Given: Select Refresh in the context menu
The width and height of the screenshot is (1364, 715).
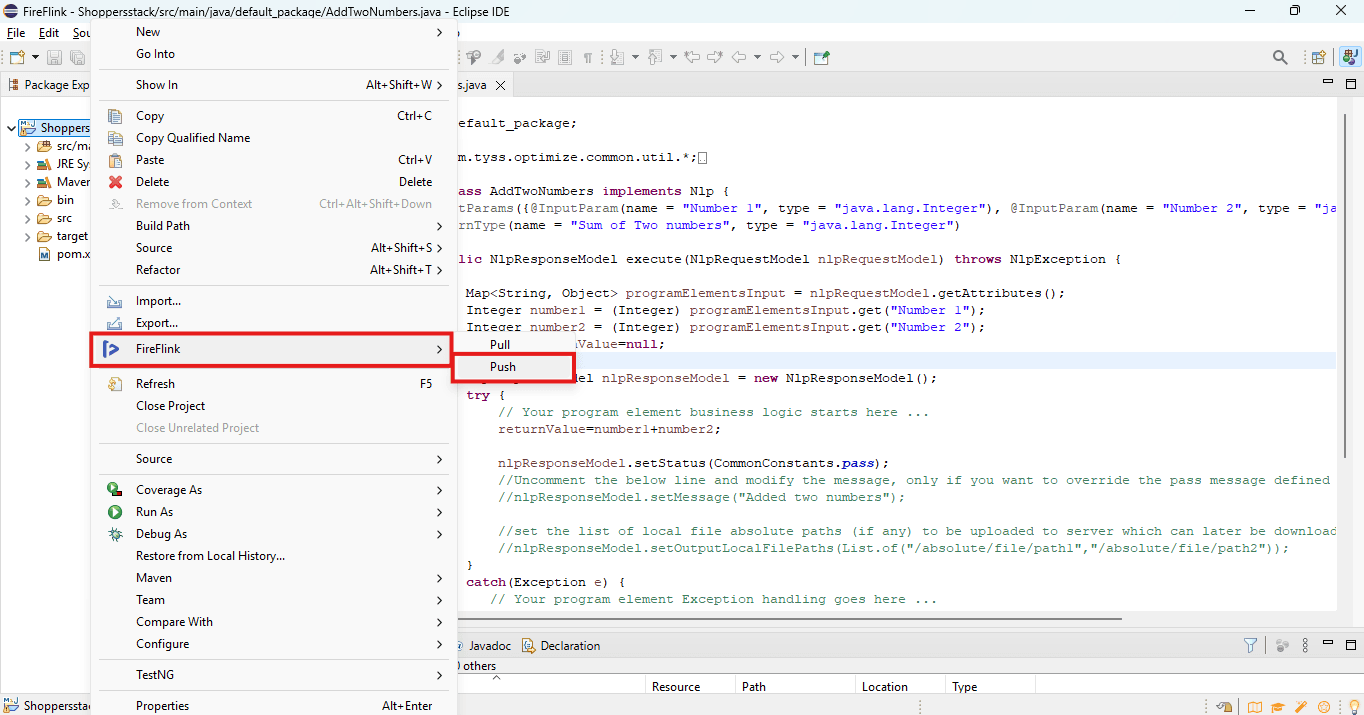Looking at the screenshot, I should point(271,384).
